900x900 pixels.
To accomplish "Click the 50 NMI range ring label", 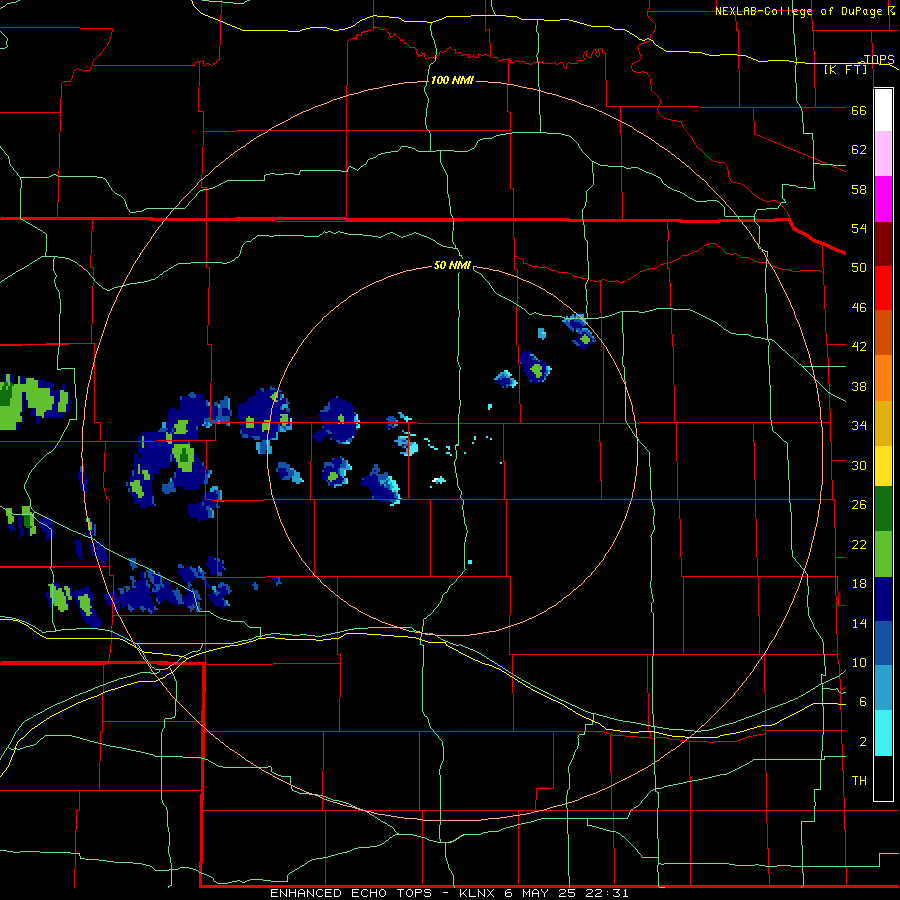I will pos(452,265).
